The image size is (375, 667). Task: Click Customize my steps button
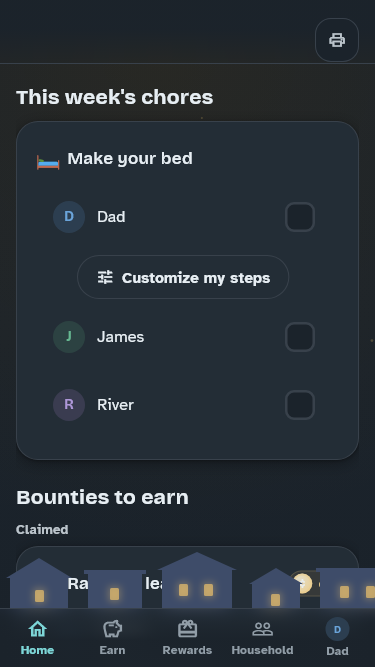(x=183, y=277)
